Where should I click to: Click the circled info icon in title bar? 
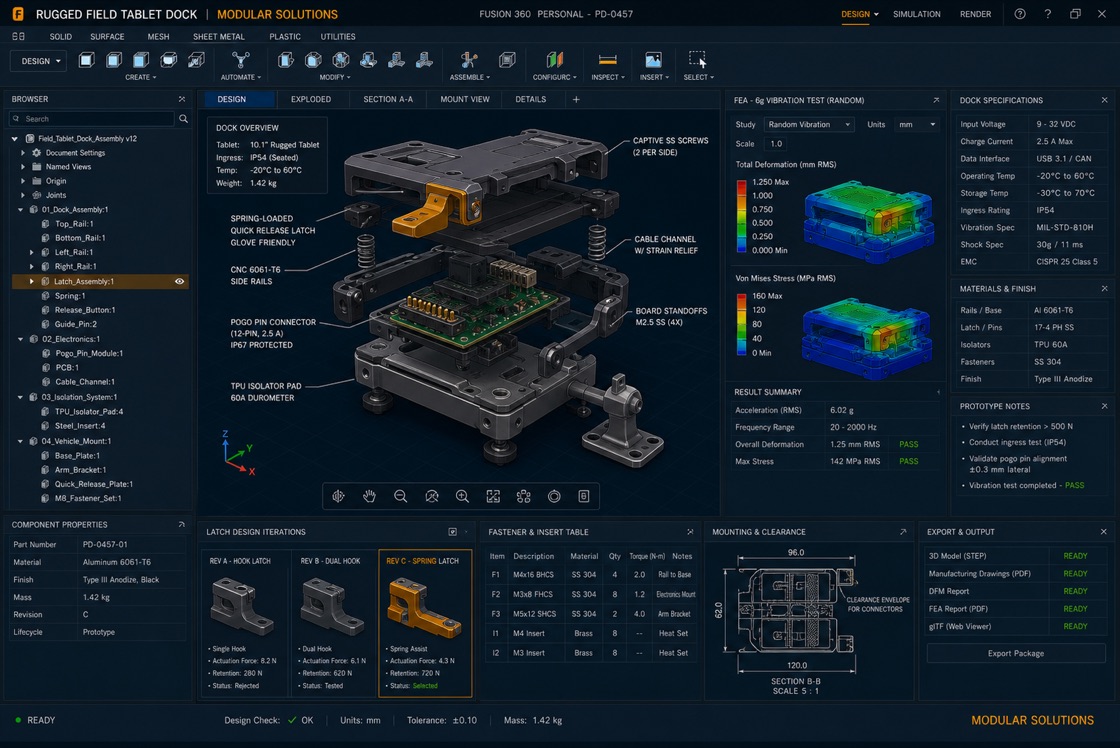point(1020,14)
